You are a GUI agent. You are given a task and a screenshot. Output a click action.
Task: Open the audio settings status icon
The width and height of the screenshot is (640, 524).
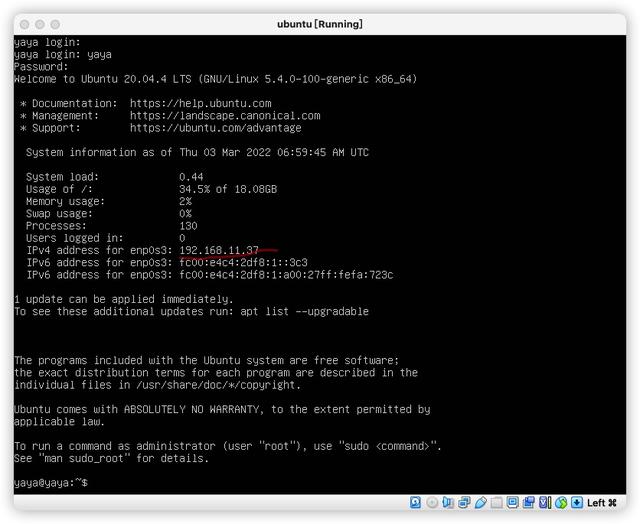[448, 503]
